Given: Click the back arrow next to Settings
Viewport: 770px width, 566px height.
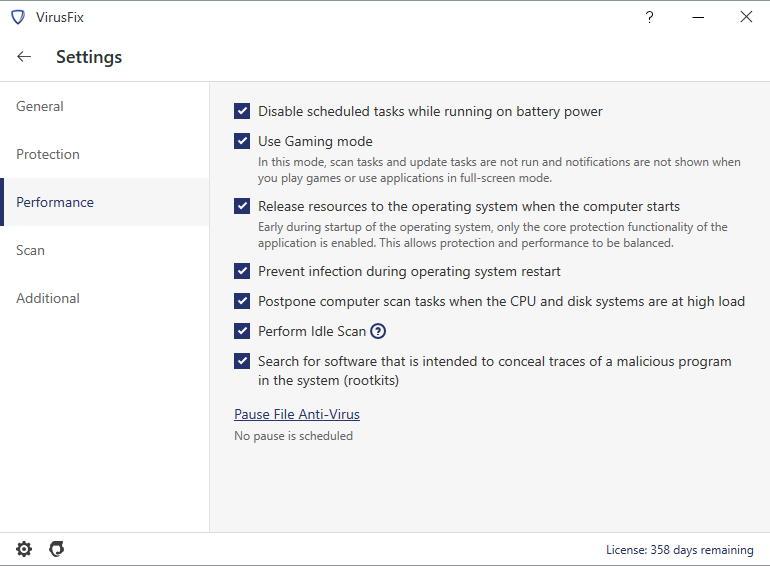Looking at the screenshot, I should [x=24, y=57].
